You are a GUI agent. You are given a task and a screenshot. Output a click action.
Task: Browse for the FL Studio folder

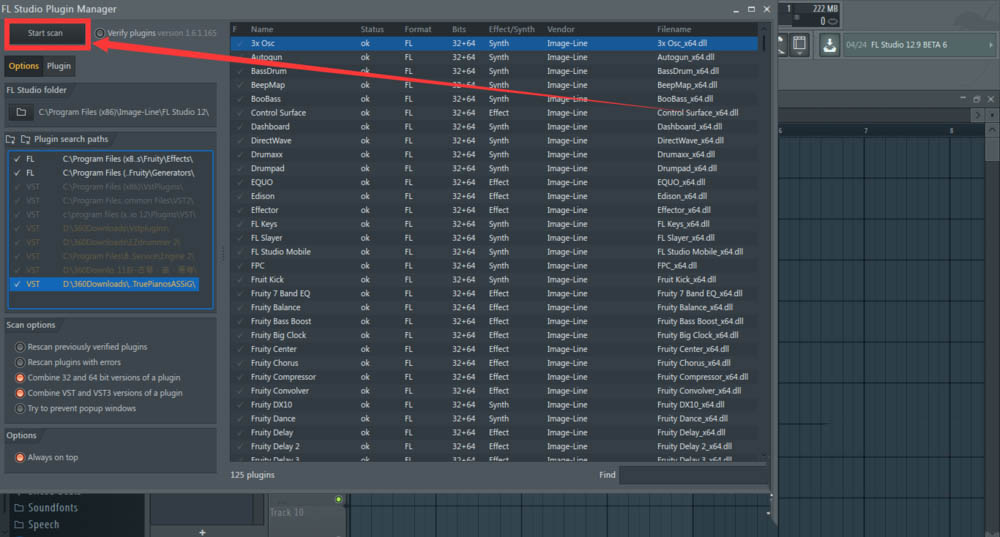(21, 112)
